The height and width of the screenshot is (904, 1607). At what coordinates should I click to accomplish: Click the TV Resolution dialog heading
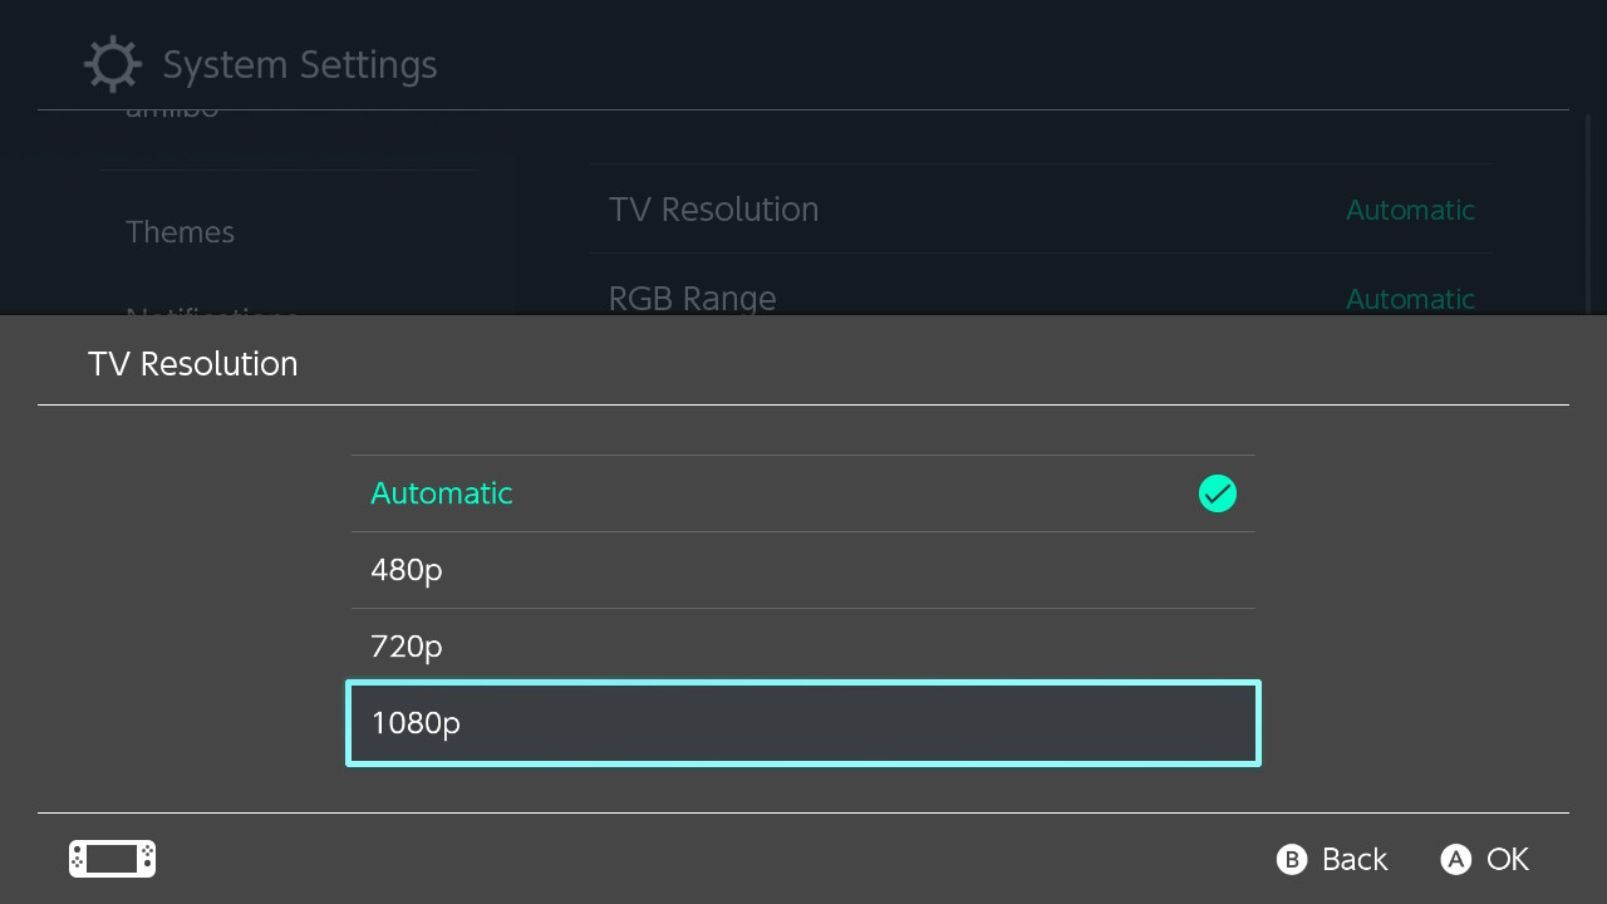coord(193,364)
